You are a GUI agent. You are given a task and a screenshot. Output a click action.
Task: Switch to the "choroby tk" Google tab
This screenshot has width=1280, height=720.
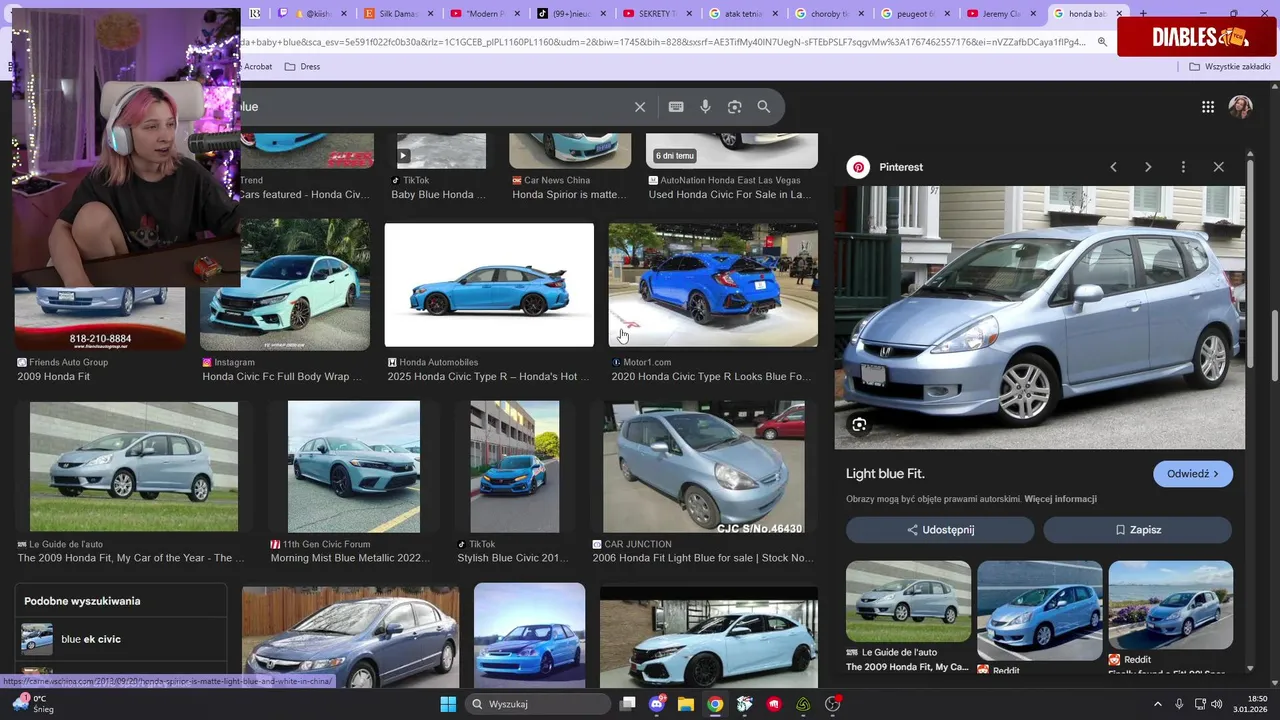(x=828, y=14)
